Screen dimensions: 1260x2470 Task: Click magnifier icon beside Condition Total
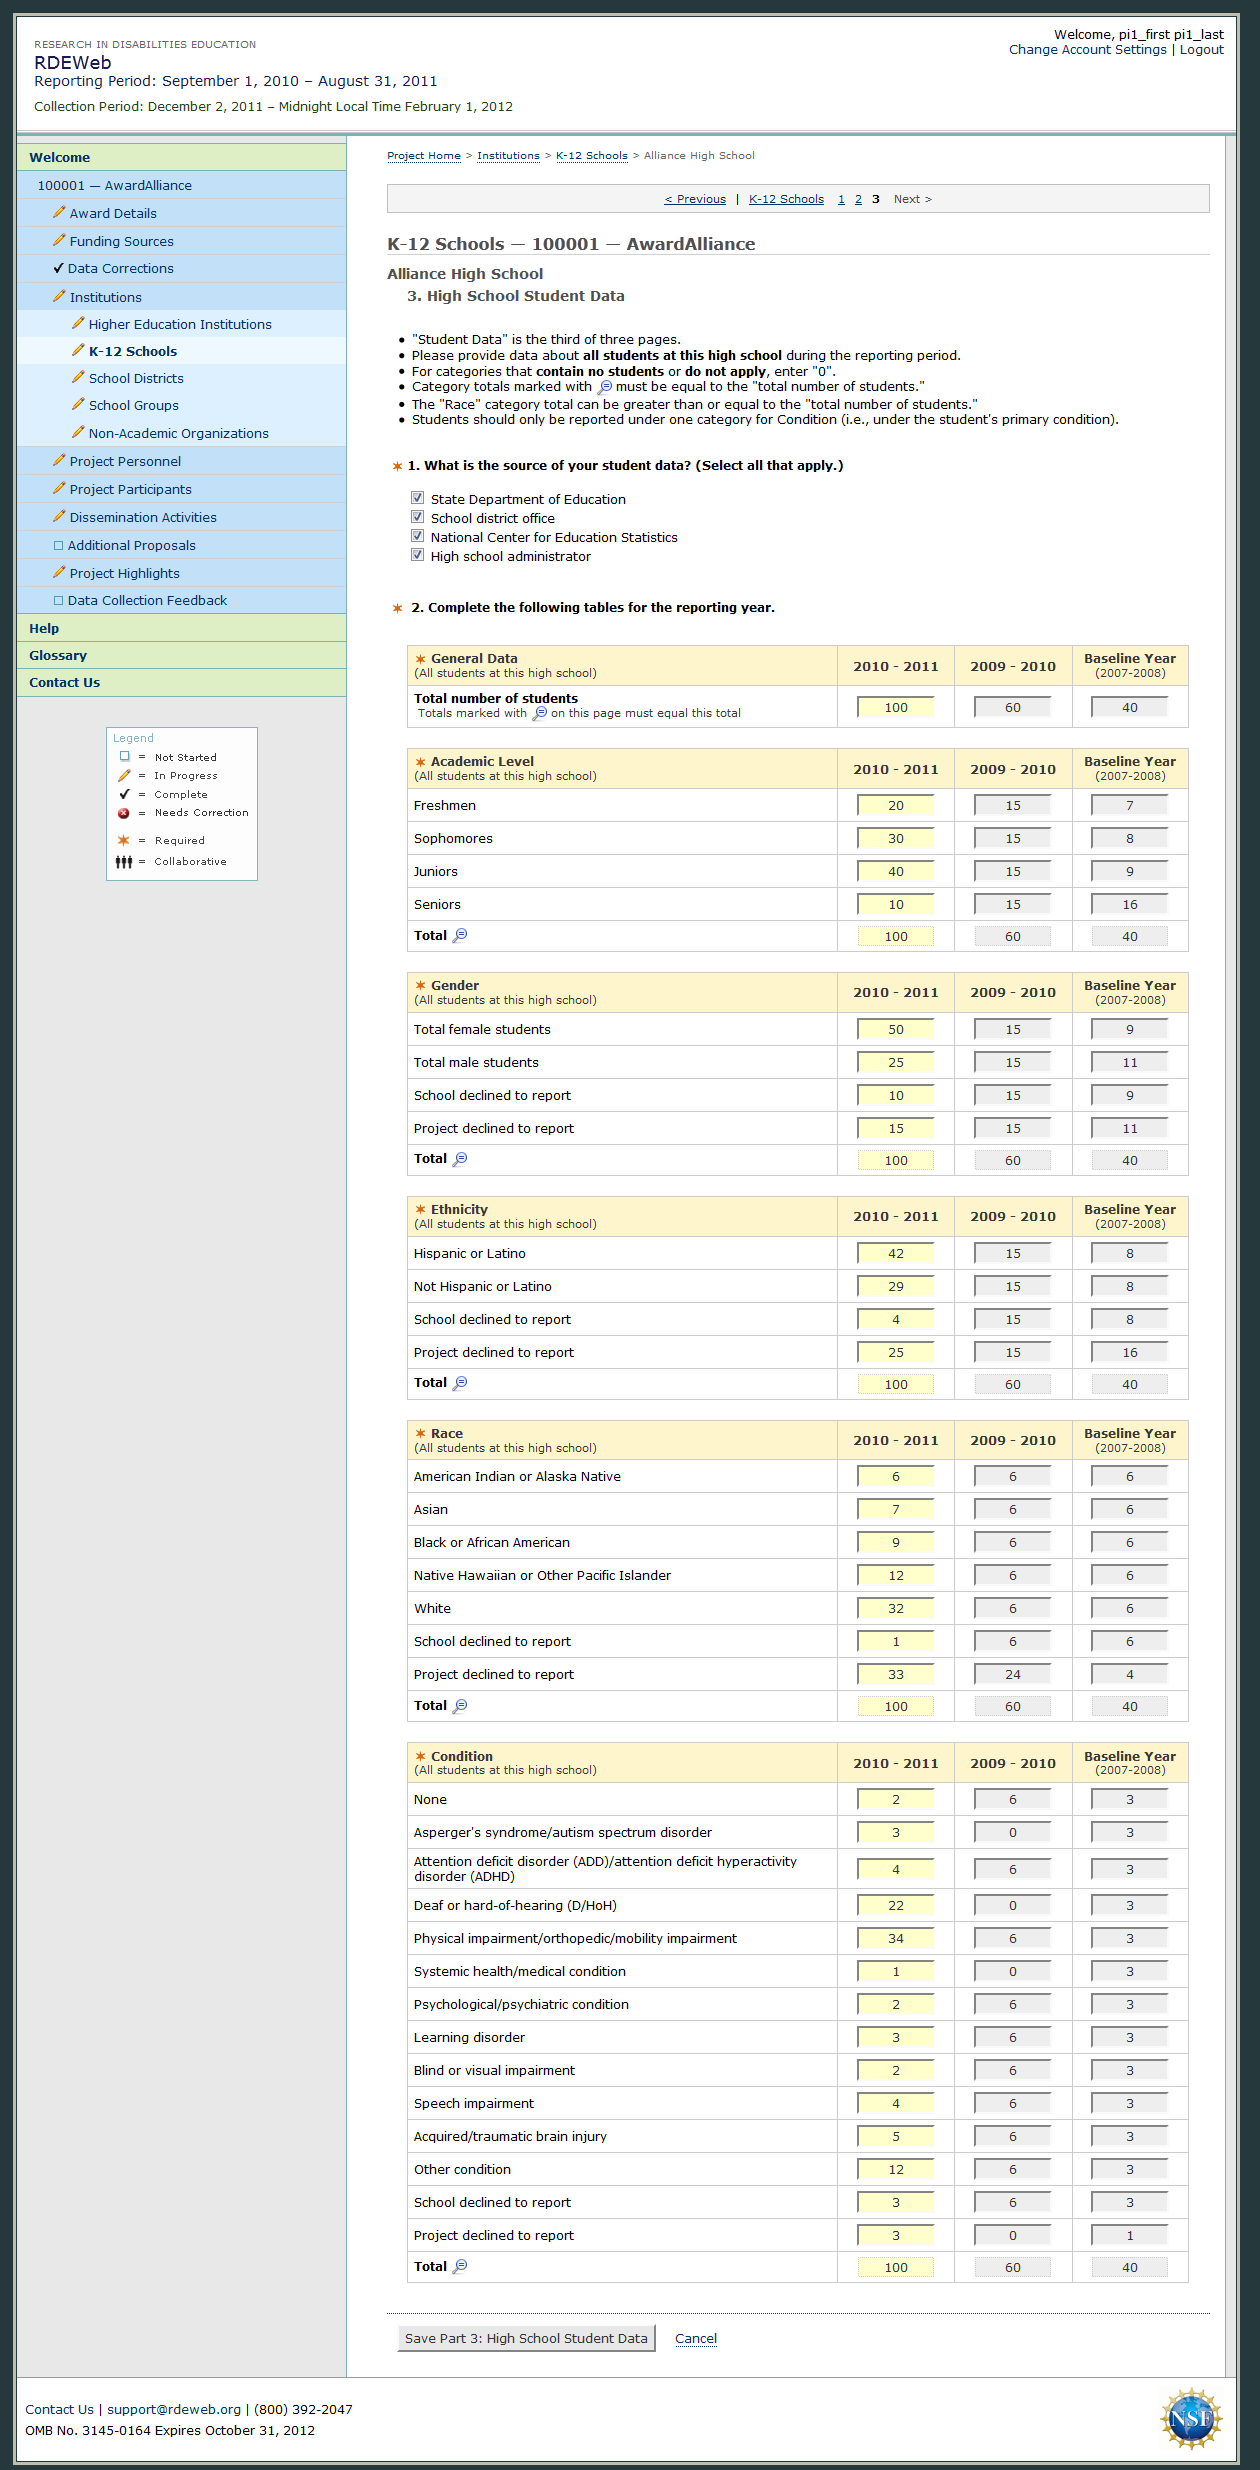click(460, 2266)
